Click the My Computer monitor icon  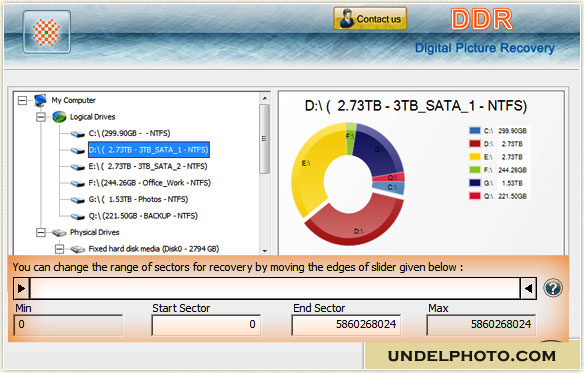(x=40, y=100)
